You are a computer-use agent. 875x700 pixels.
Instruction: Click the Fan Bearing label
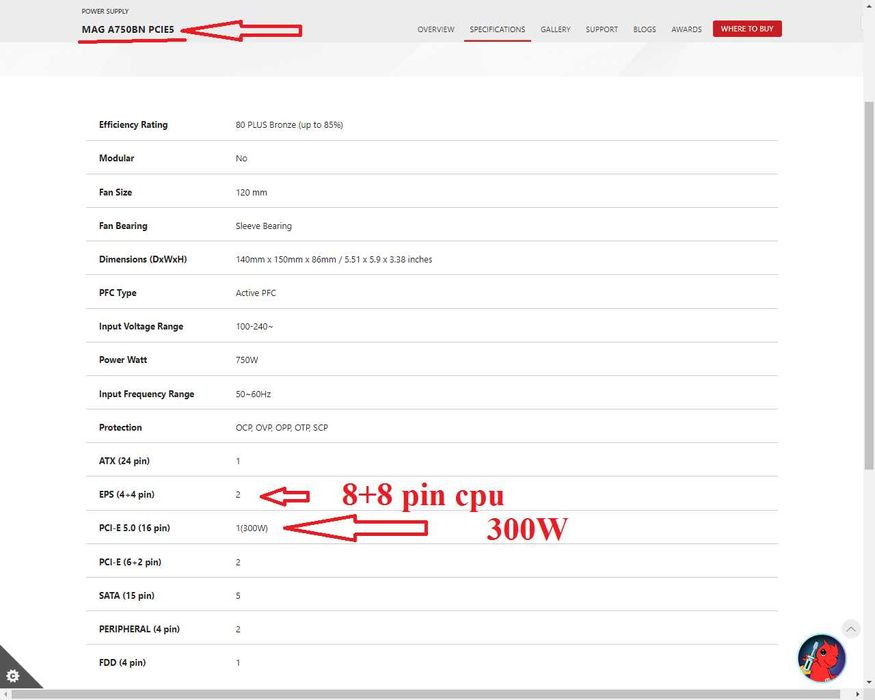(123, 226)
